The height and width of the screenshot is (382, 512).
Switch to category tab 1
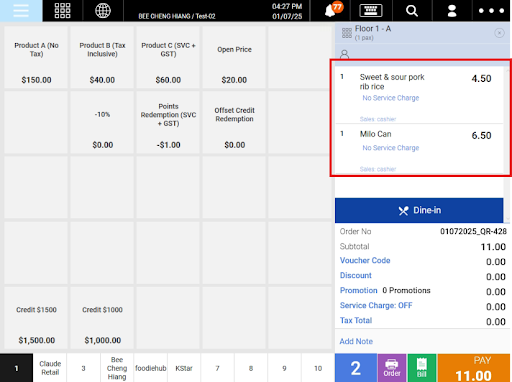click(16, 368)
